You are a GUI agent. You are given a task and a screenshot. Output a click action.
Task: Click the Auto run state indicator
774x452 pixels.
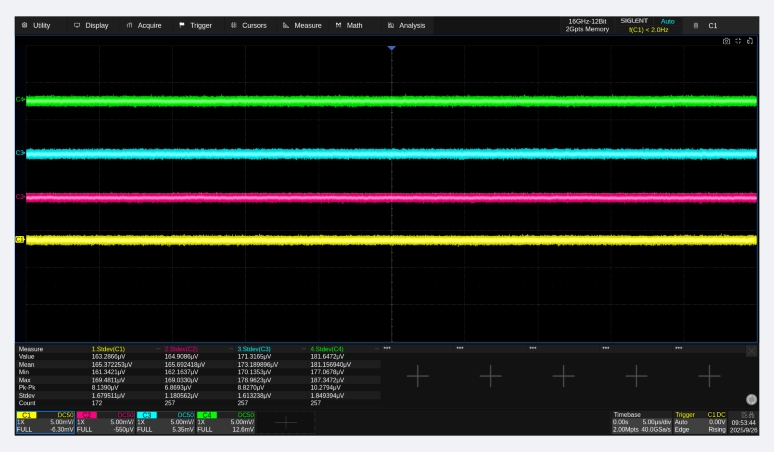[x=668, y=20]
